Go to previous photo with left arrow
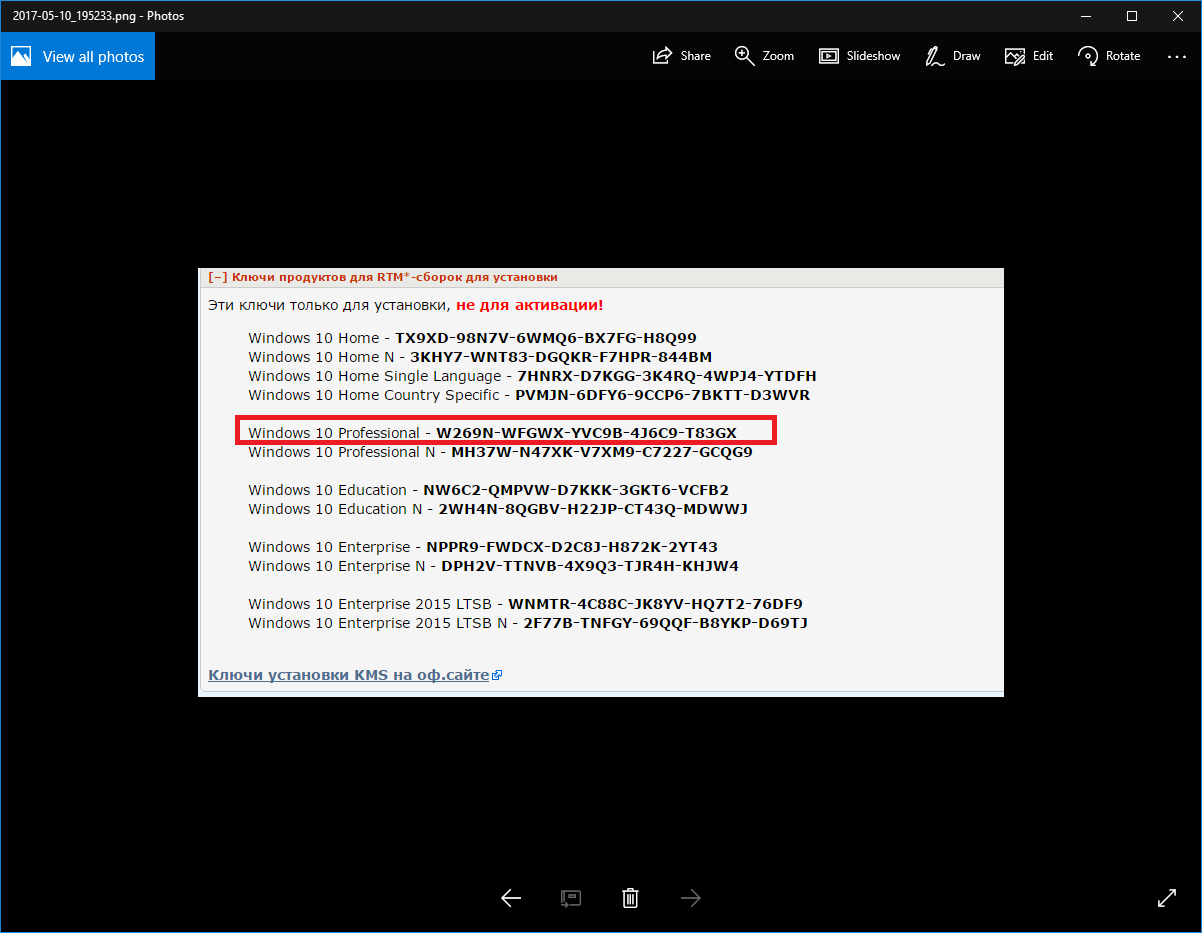Image resolution: width=1202 pixels, height=933 pixels. tap(511, 898)
